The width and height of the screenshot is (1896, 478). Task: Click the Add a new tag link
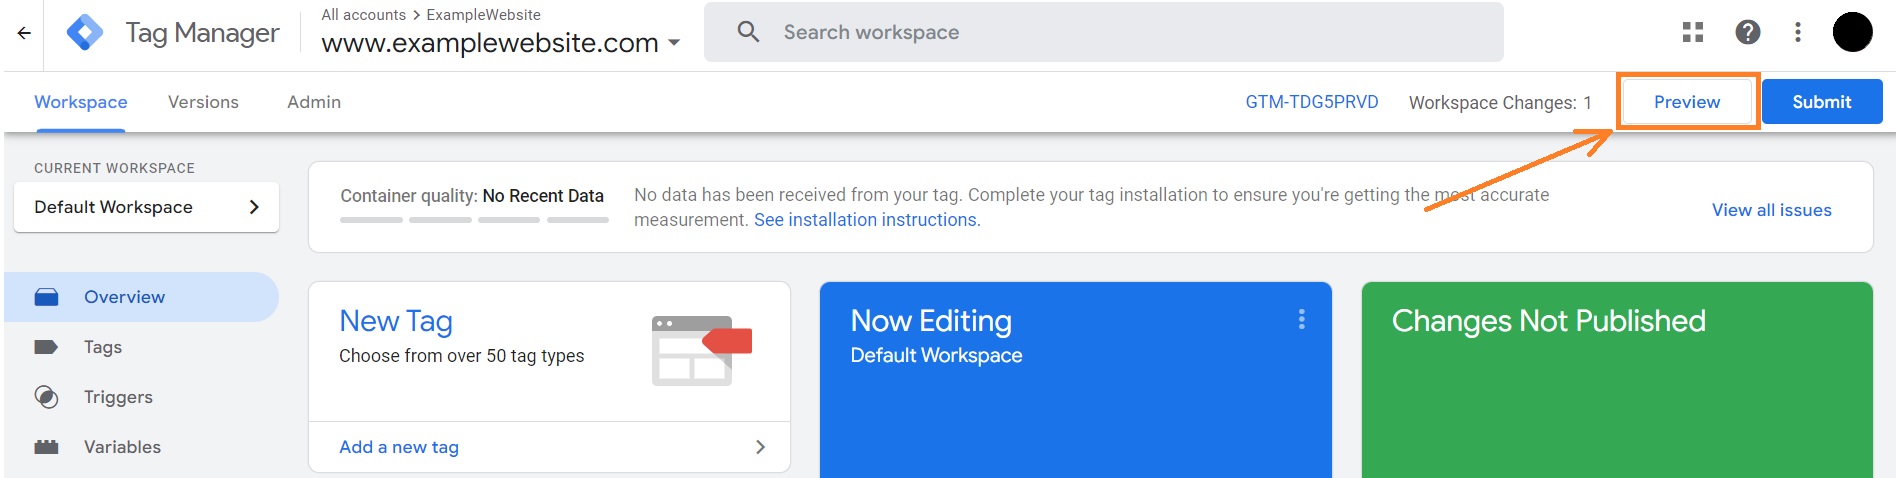click(x=399, y=447)
